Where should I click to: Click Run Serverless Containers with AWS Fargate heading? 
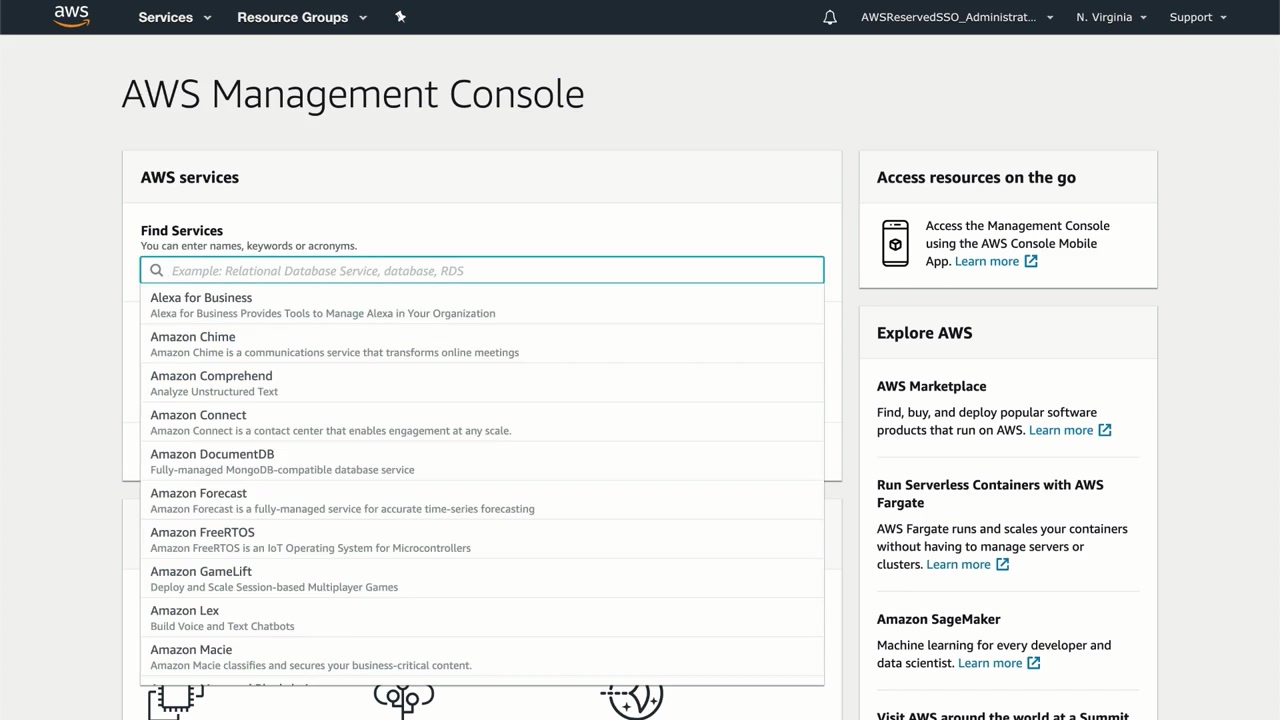point(990,494)
